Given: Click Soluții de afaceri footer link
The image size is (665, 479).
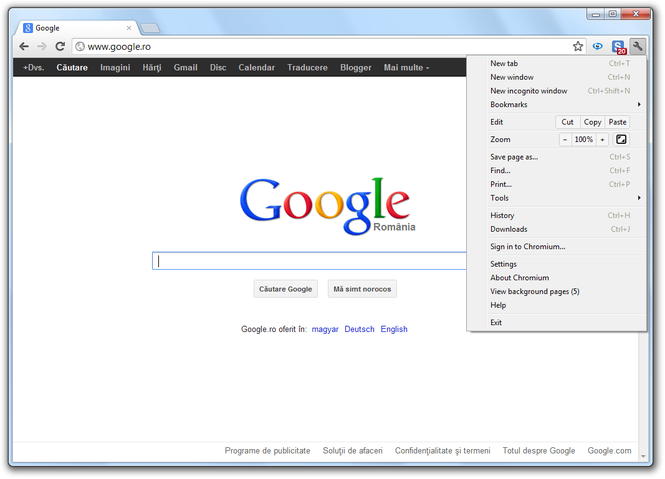Looking at the screenshot, I should 352,451.
